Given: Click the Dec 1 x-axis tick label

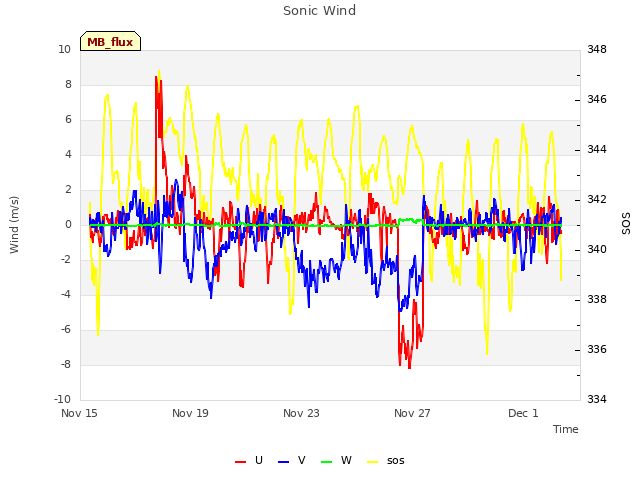Looking at the screenshot, I should pyautogui.click(x=523, y=413).
